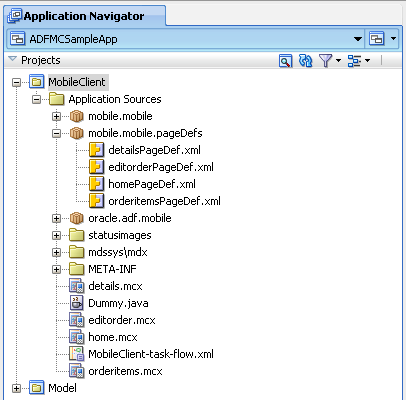Collapse the Projects panel disclosure triangle
The image size is (406, 400).
tap(12, 59)
